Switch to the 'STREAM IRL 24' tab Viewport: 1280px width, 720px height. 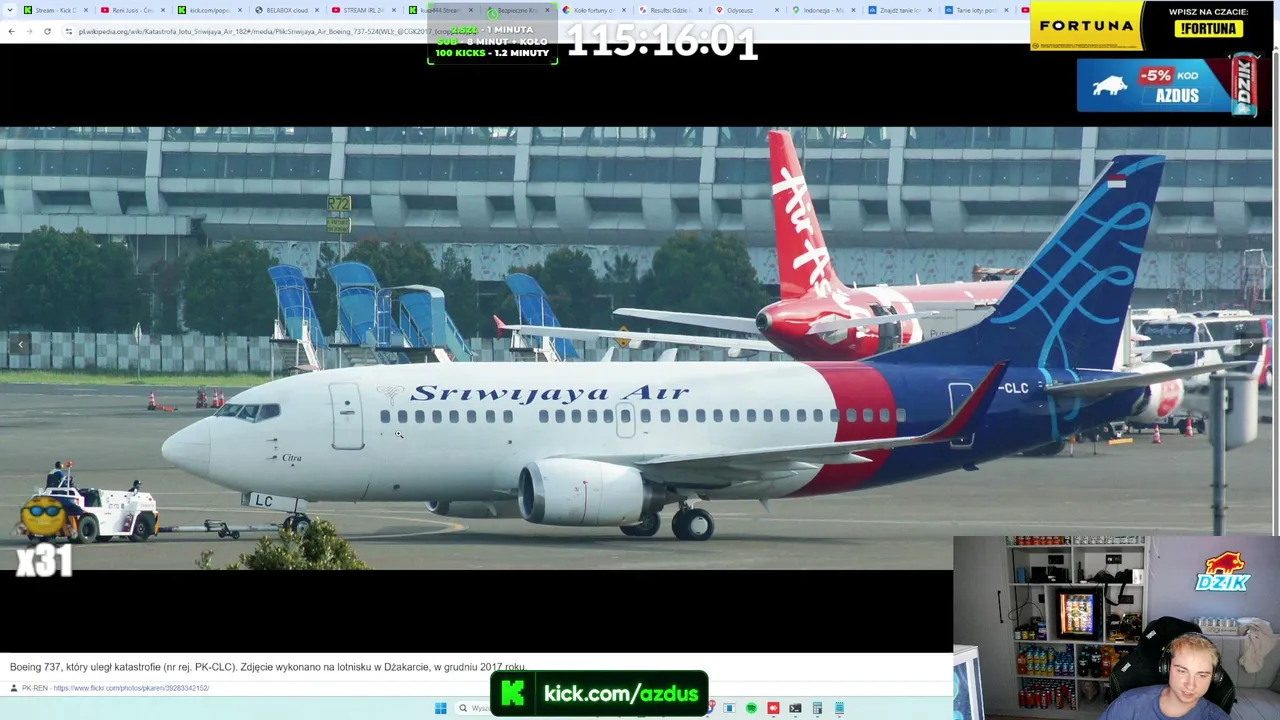(364, 10)
